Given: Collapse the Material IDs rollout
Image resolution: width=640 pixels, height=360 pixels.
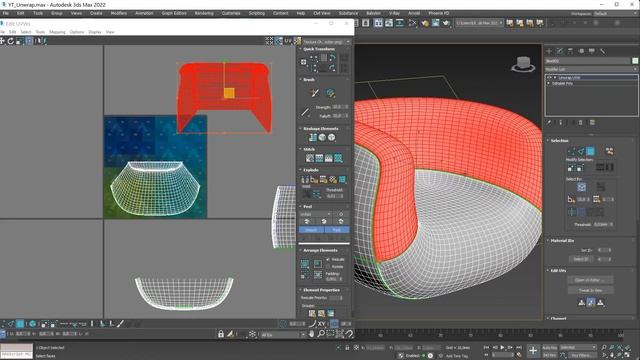Looking at the screenshot, I should [562, 241].
